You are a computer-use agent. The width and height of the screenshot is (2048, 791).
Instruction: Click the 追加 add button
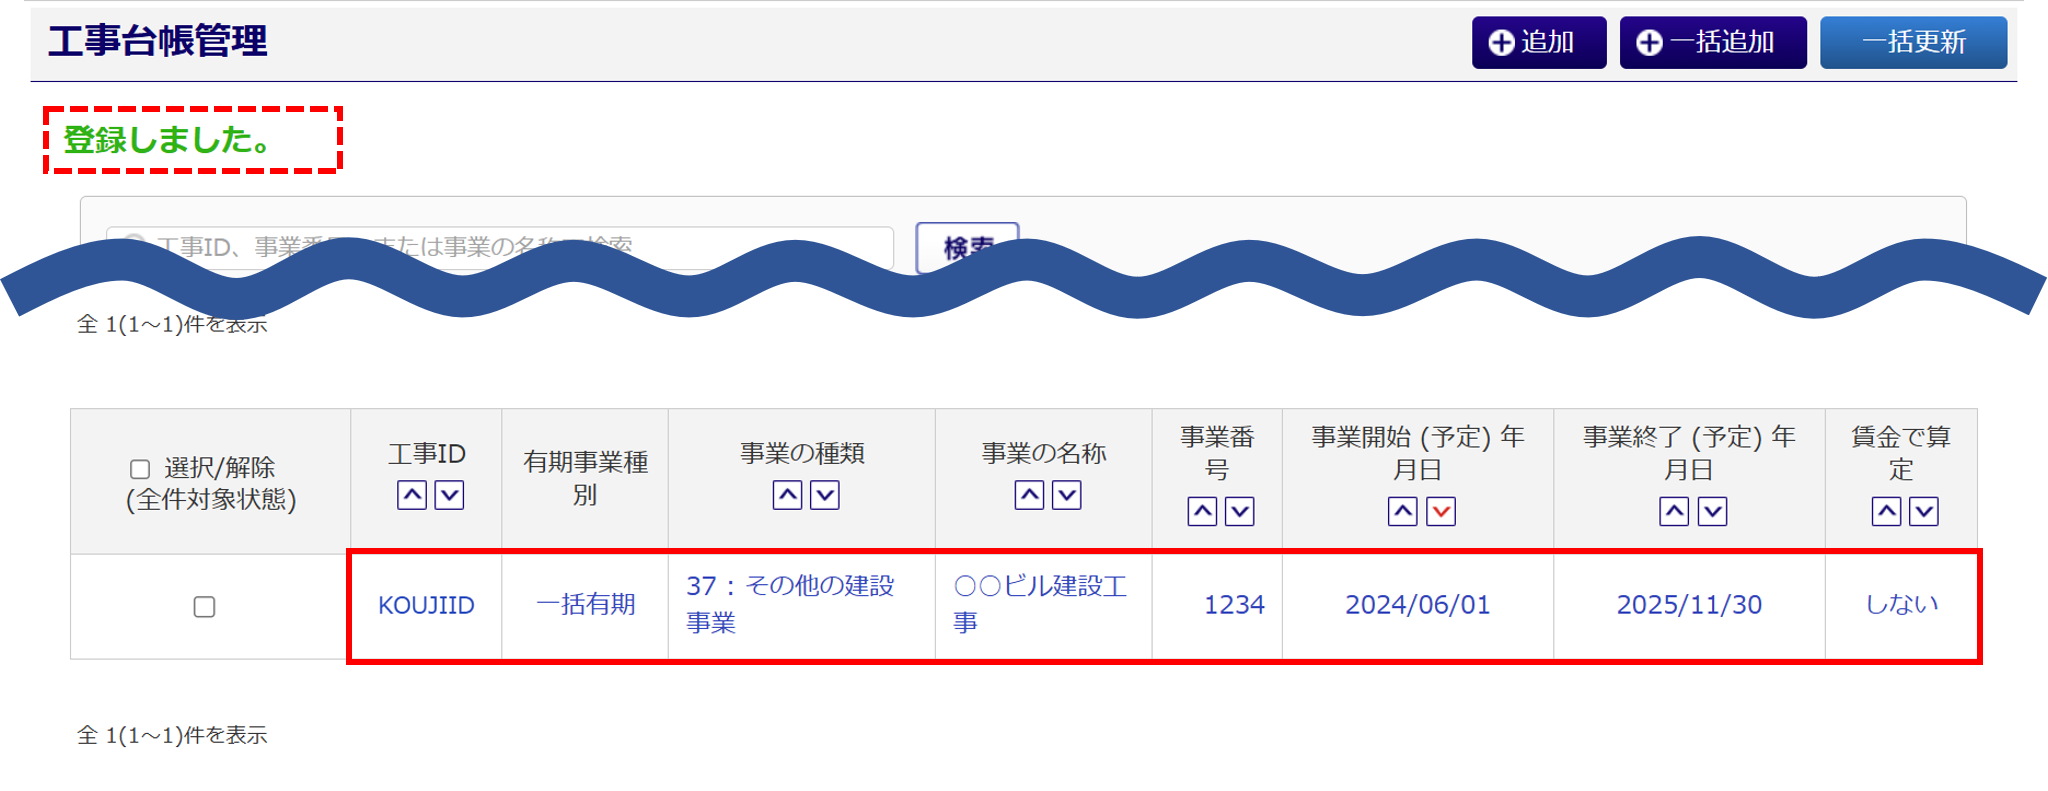click(x=1538, y=42)
